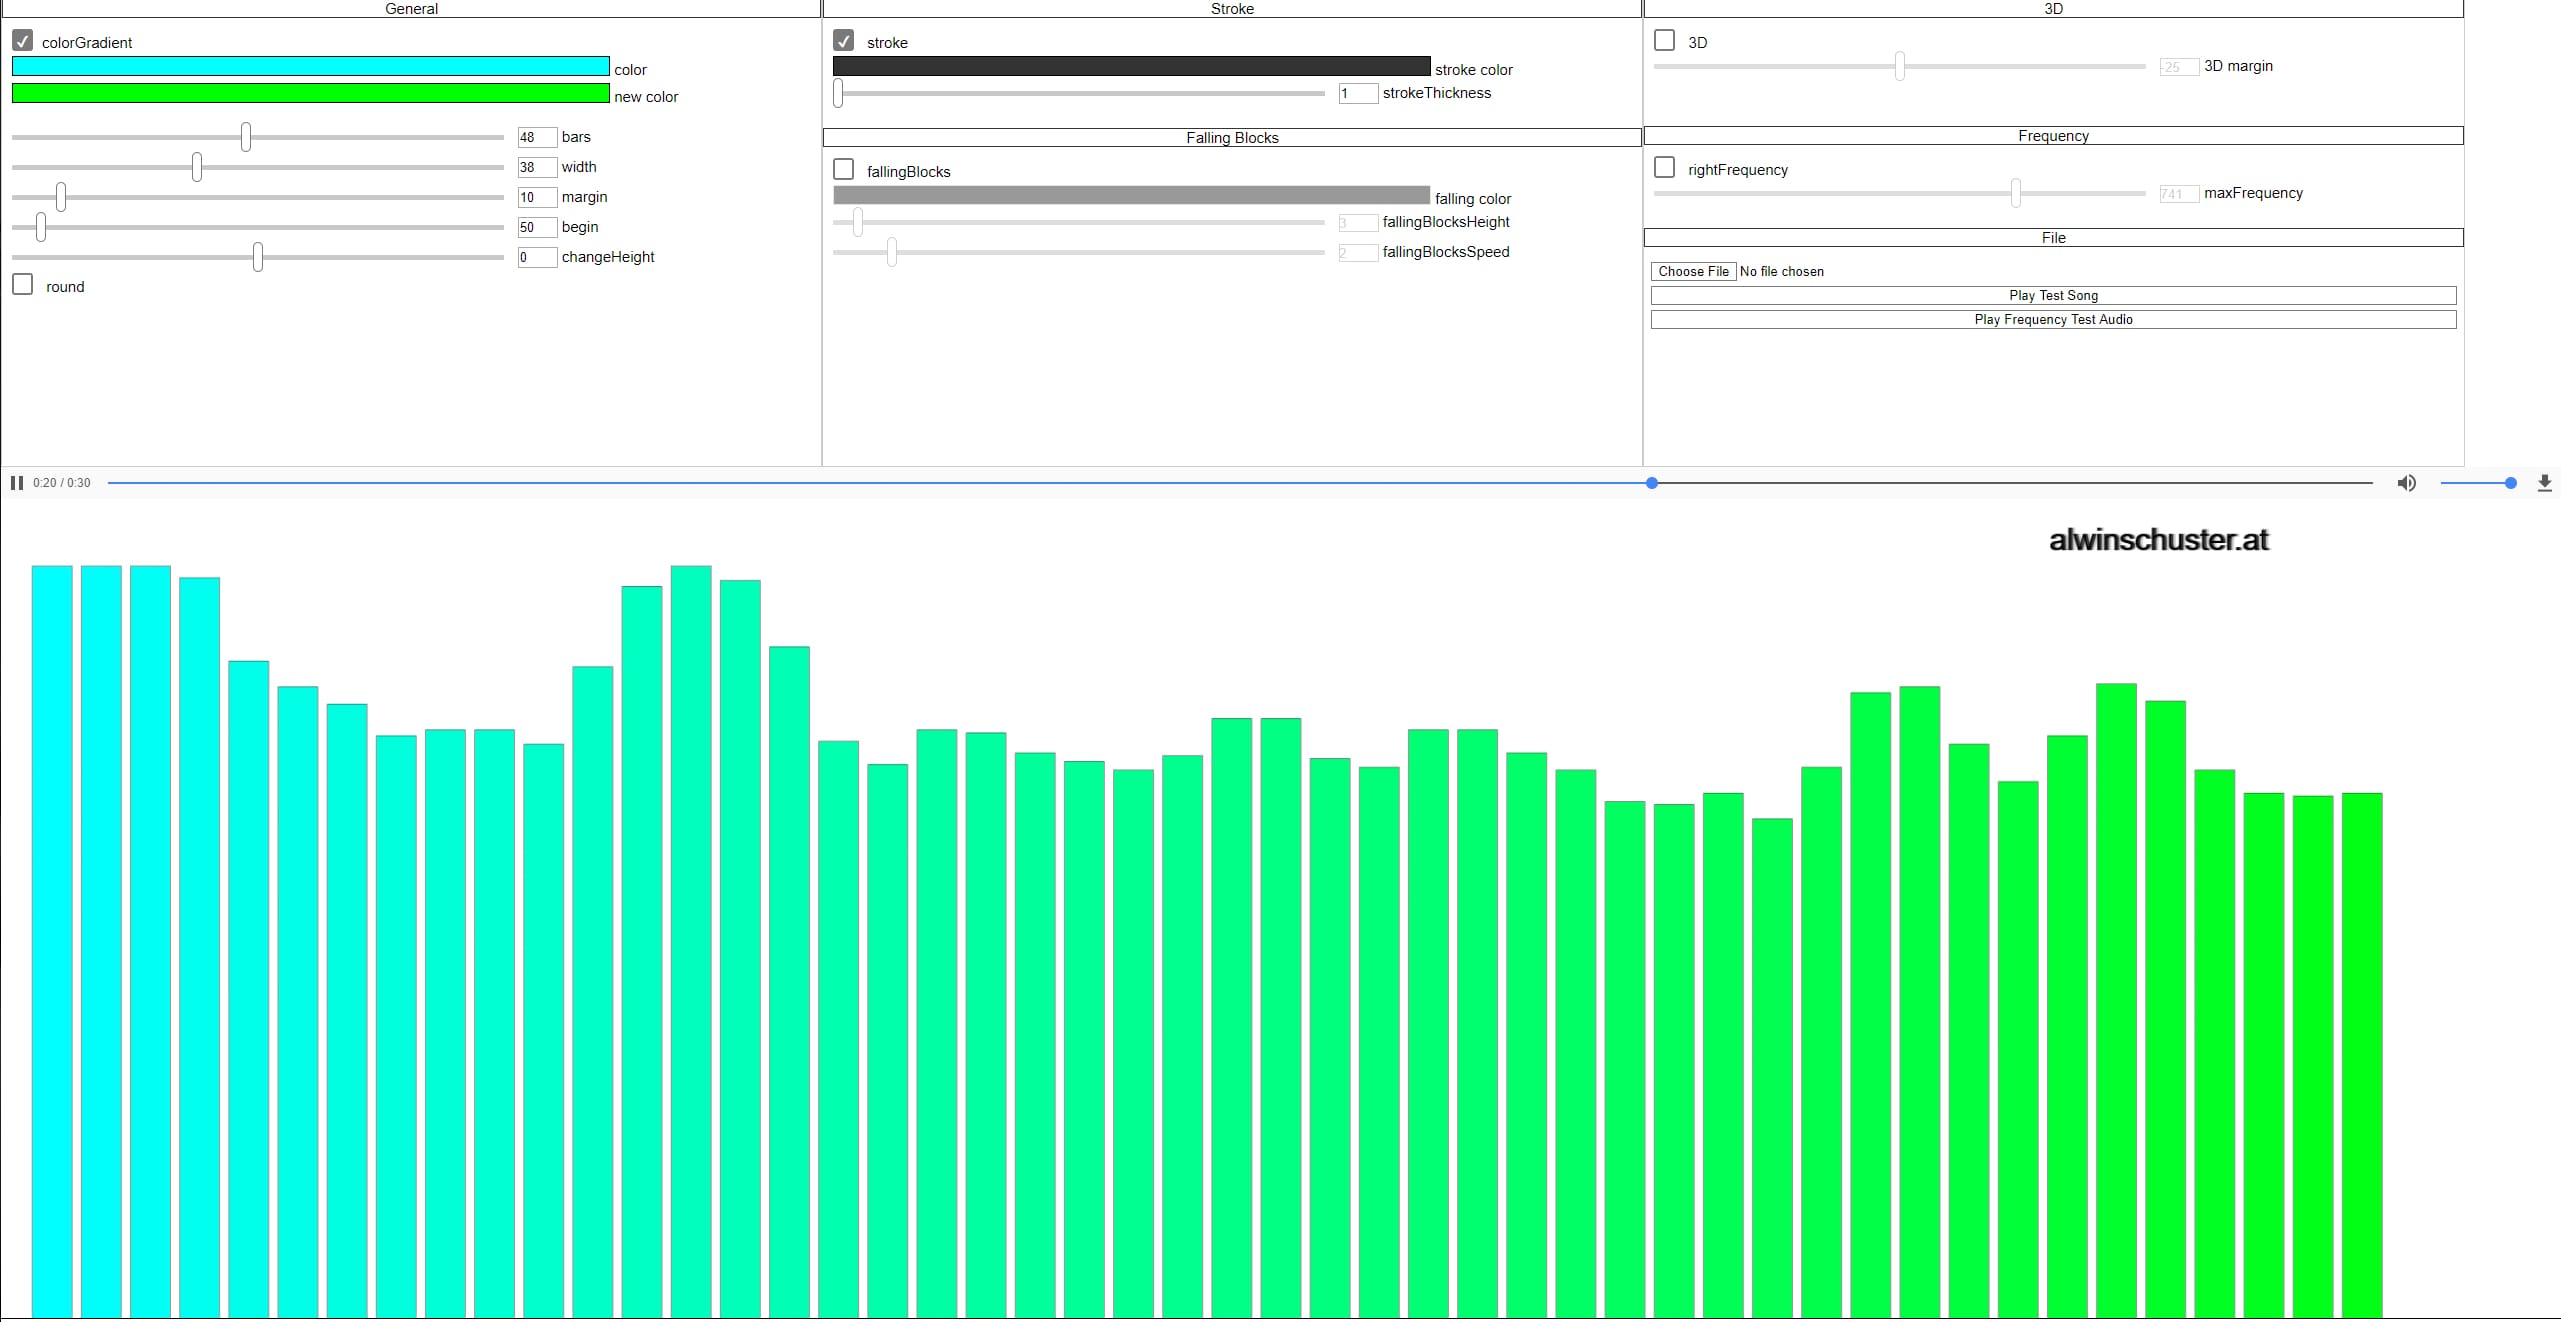Click the bars slider handle
The image size is (2561, 1322).
coord(246,137)
